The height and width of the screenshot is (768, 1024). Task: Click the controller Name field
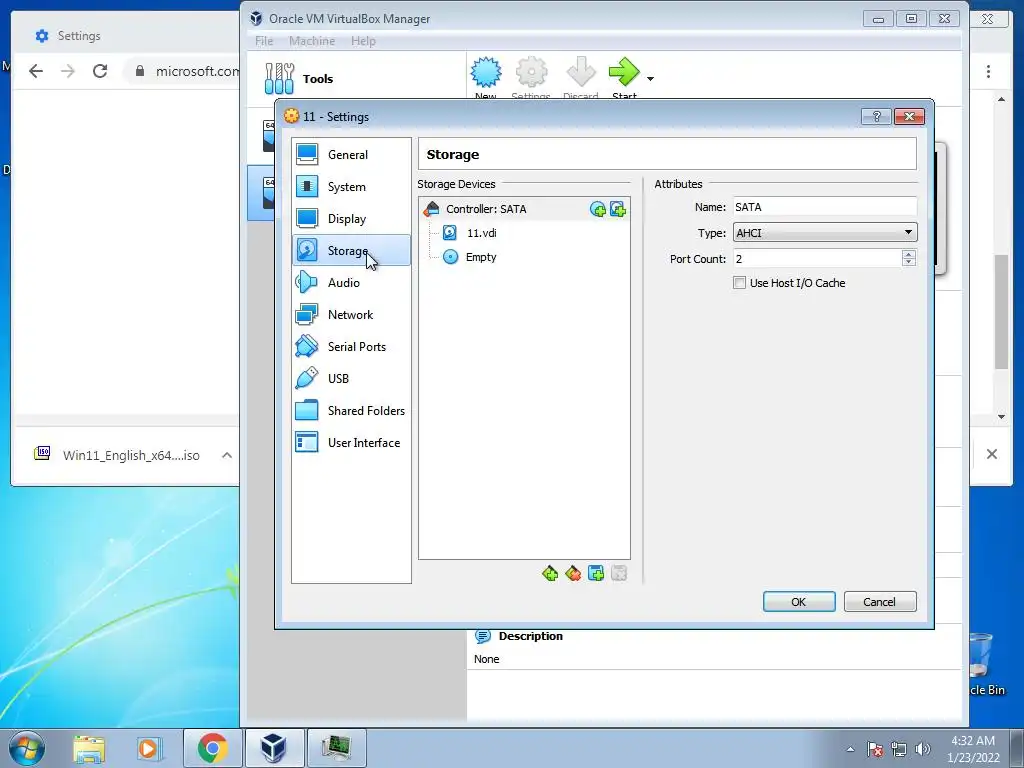(x=825, y=207)
